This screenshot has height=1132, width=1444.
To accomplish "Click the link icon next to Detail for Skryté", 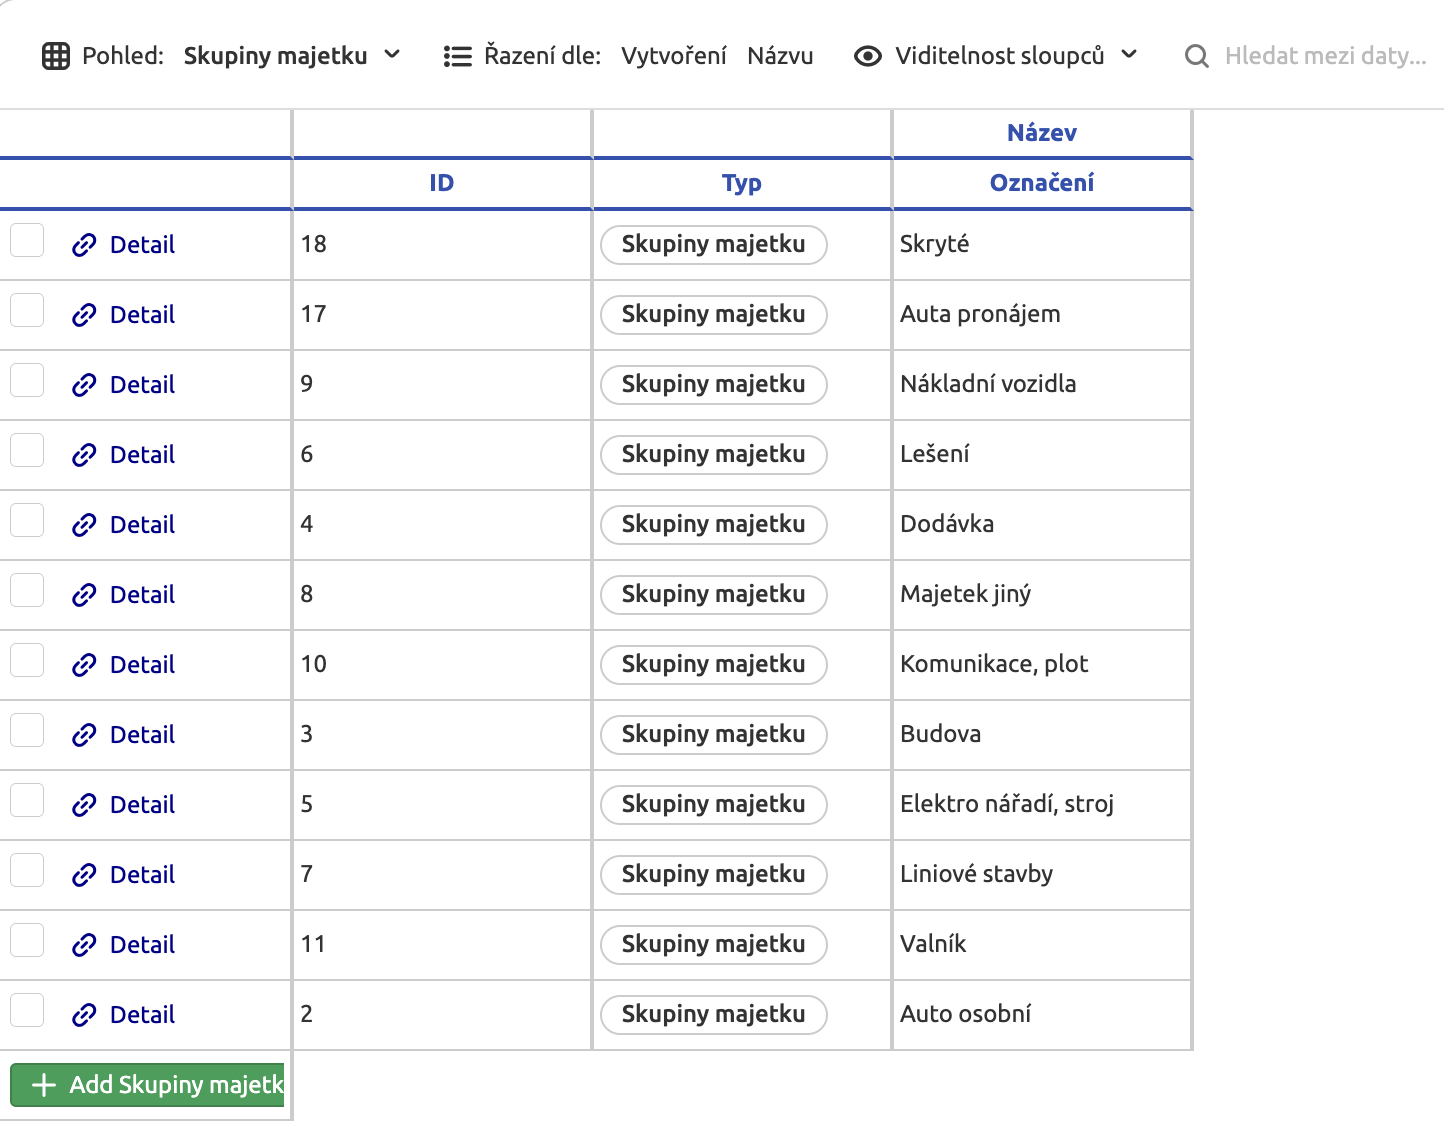I will (x=84, y=244).
